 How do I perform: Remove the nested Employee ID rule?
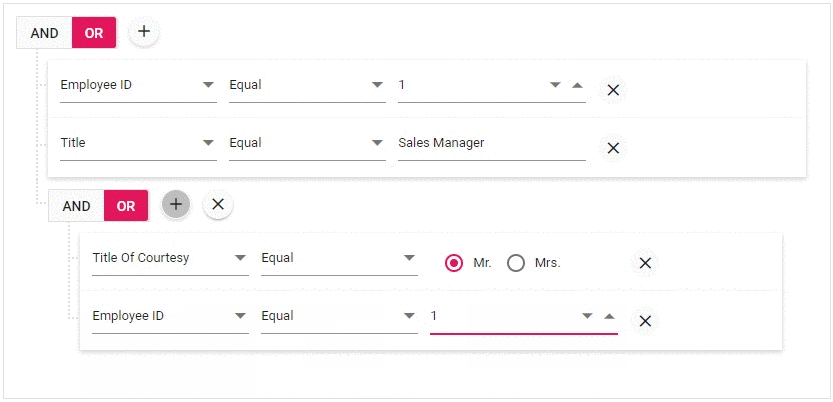(645, 321)
